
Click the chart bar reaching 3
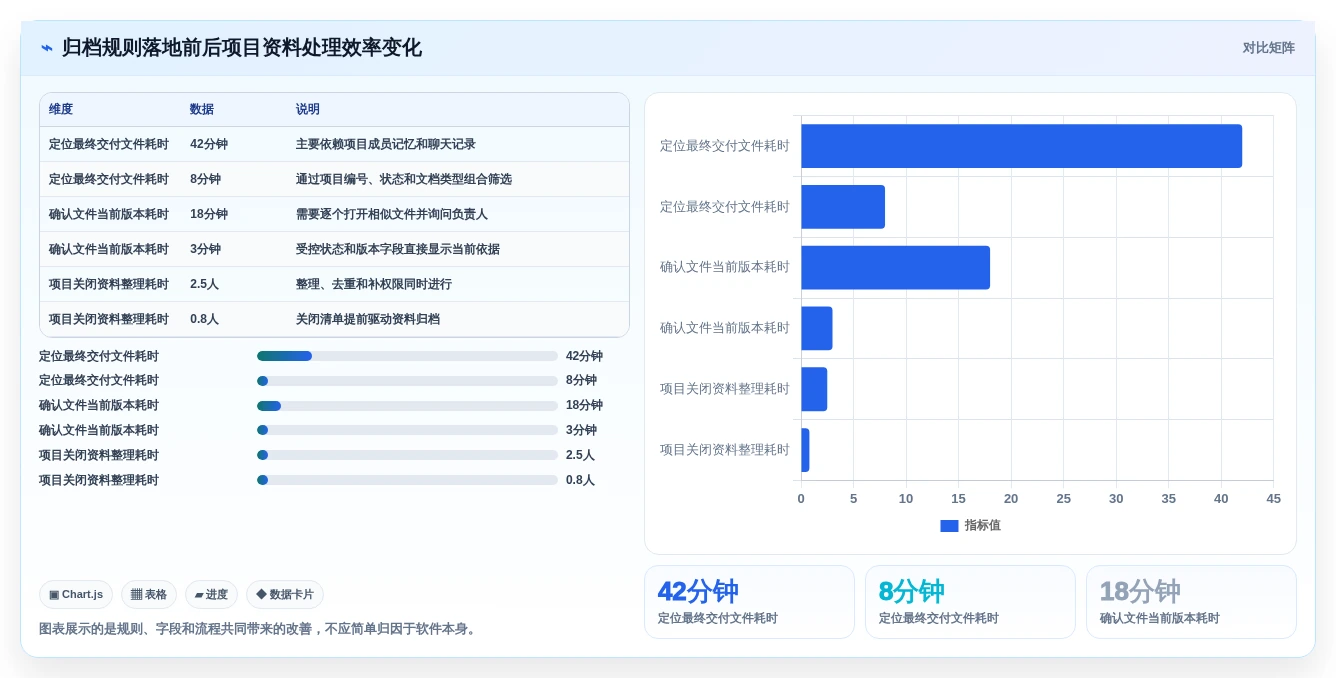click(x=817, y=328)
